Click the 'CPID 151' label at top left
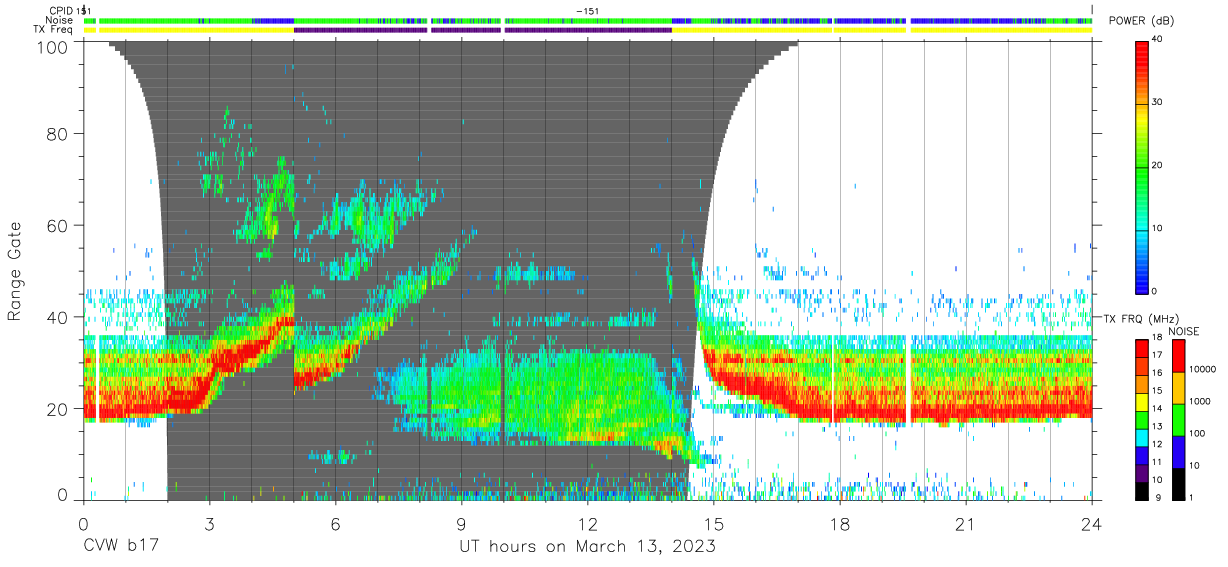 pos(70,10)
